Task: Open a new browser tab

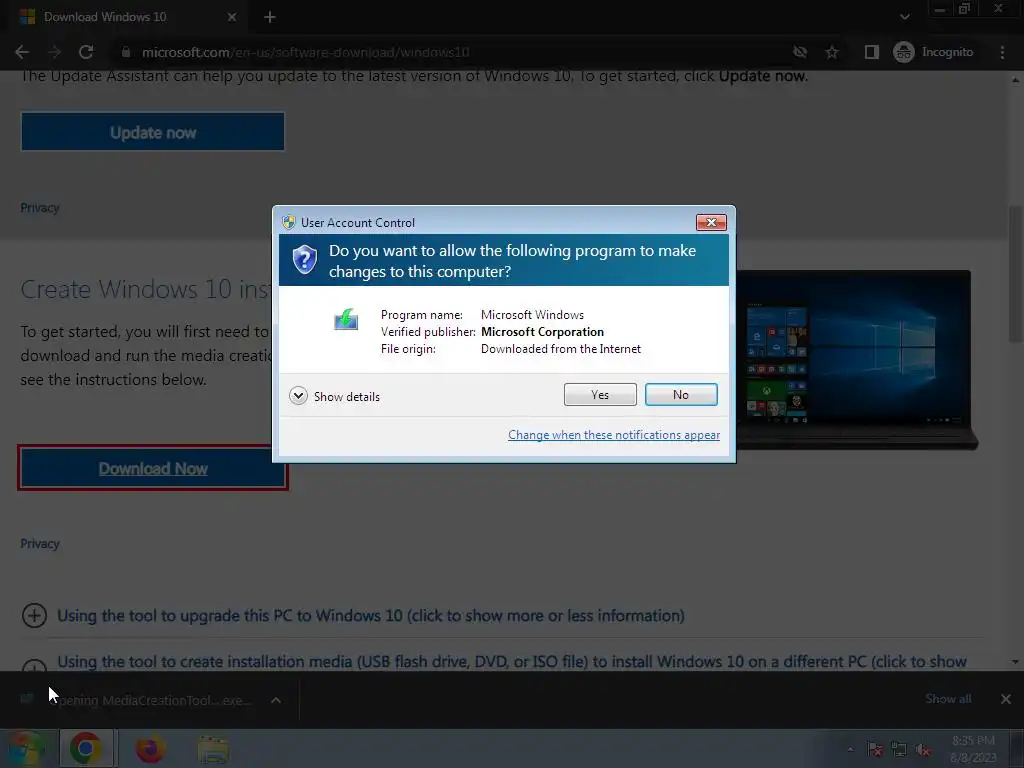Action: tap(270, 17)
